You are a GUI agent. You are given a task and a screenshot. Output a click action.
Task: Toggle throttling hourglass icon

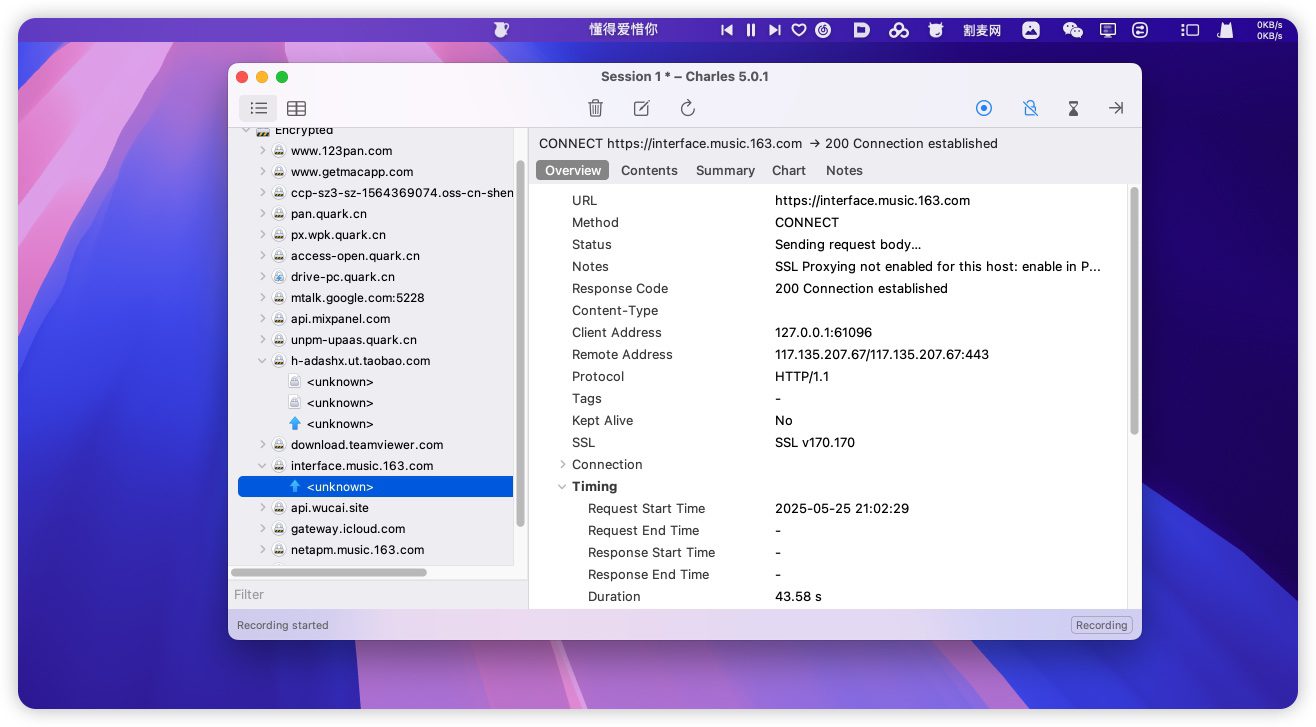pos(1073,108)
